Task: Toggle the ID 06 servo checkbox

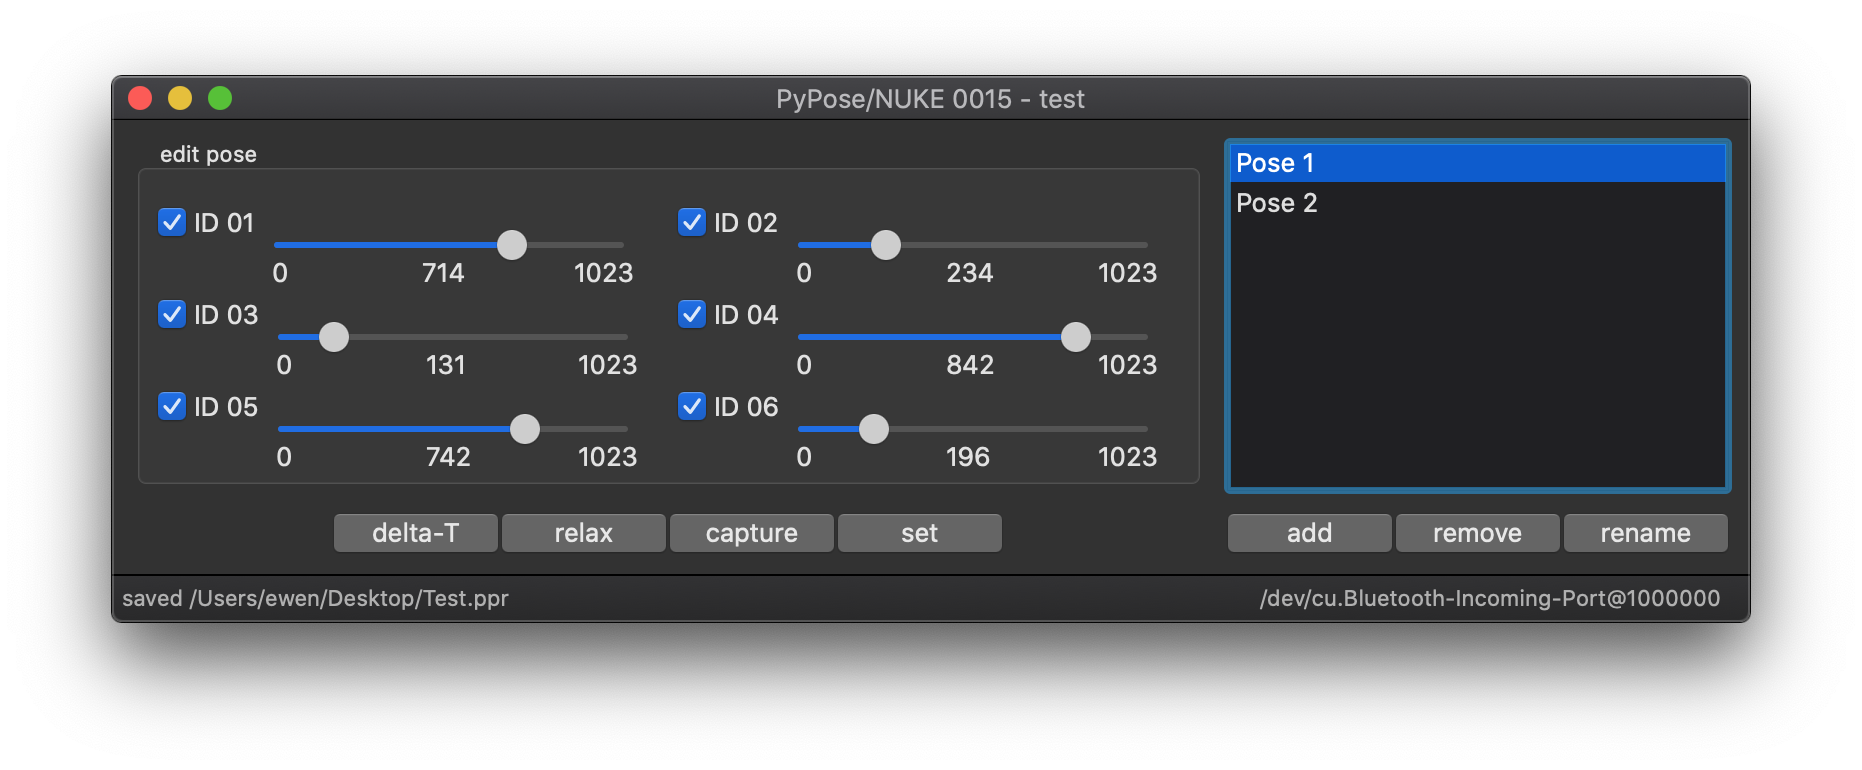Action: (x=692, y=406)
